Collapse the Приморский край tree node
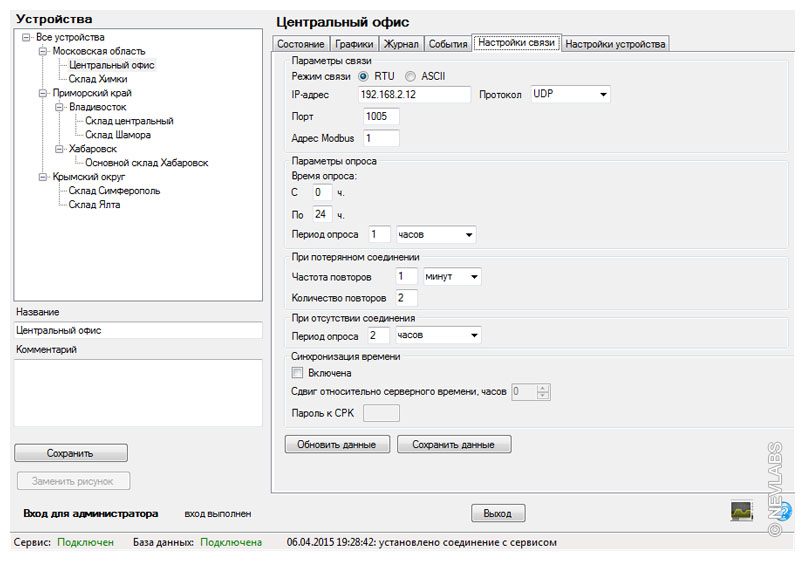The width and height of the screenshot is (805, 561). 43,93
